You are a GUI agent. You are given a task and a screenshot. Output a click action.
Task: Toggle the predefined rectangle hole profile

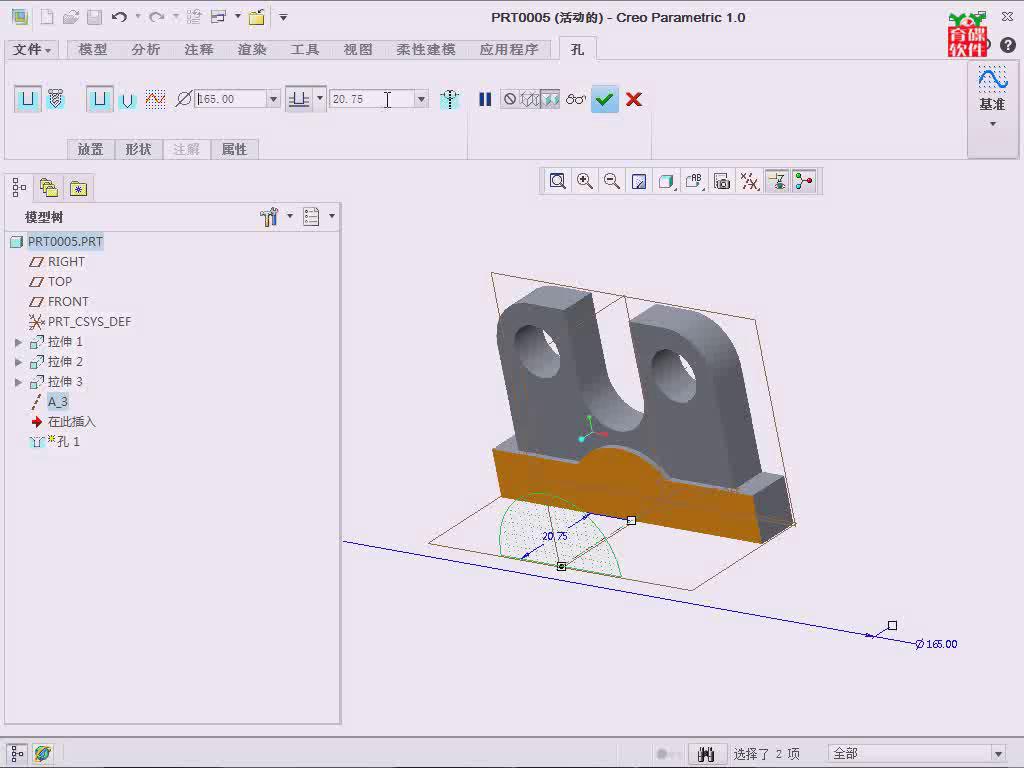[x=100, y=99]
